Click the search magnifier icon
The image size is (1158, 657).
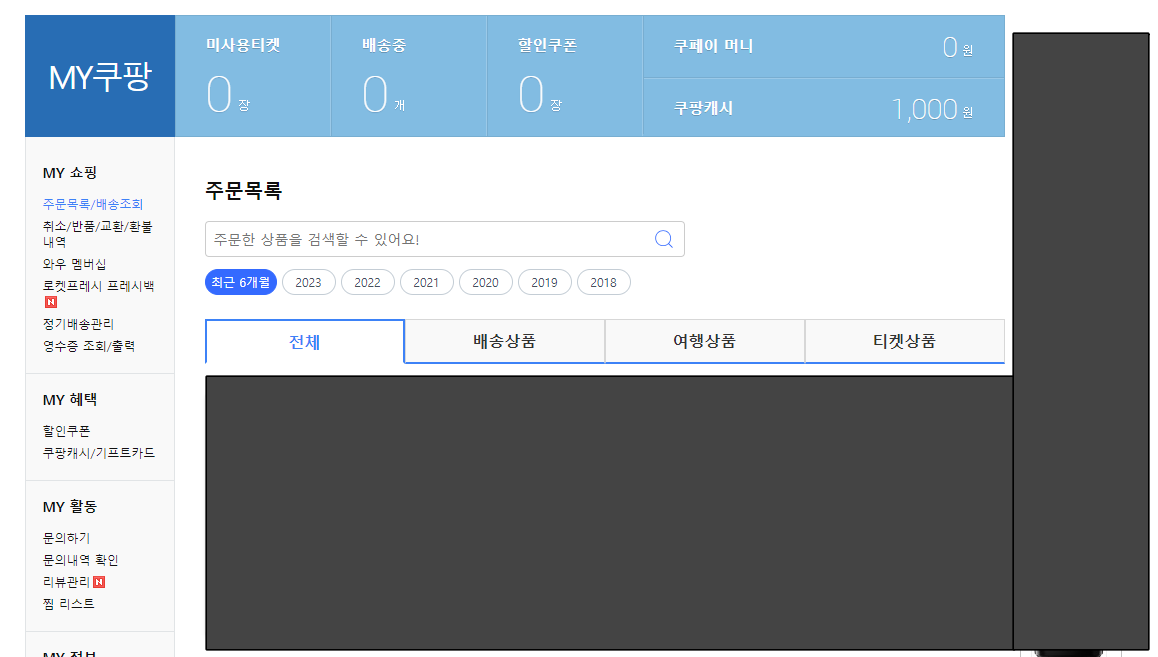(663, 239)
